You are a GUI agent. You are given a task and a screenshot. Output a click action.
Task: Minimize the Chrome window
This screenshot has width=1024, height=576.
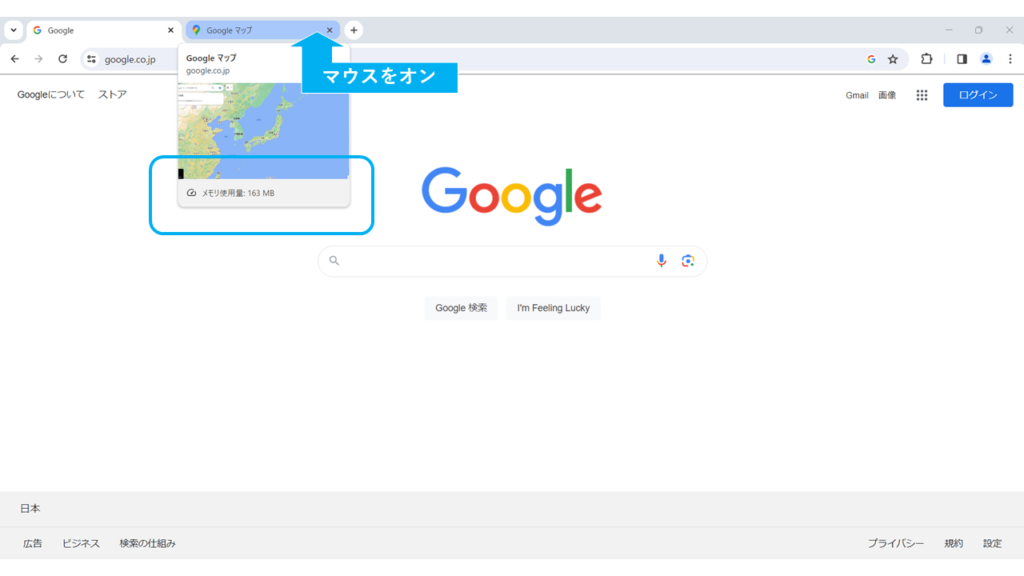coord(949,30)
